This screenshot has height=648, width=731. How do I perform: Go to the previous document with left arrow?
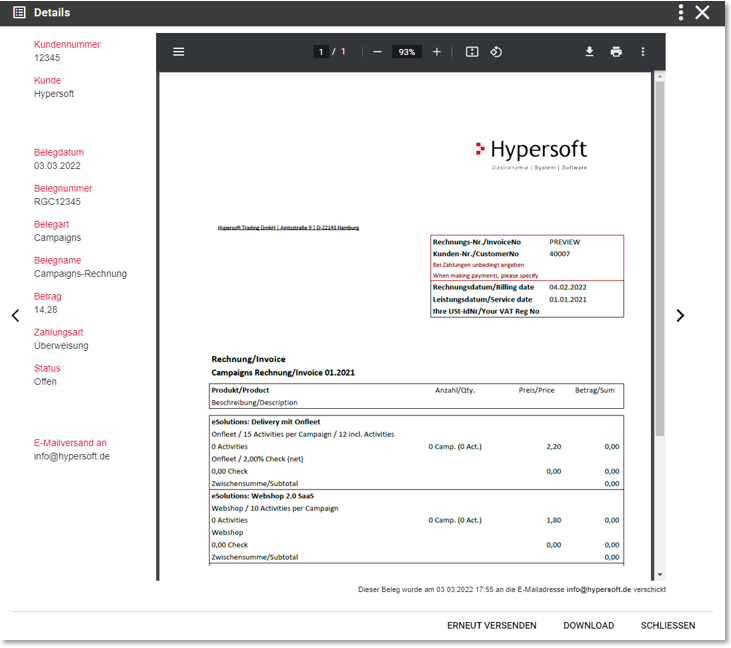15,316
